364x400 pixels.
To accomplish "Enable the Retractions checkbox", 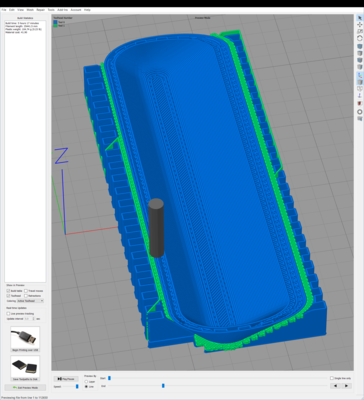I will (26, 296).
